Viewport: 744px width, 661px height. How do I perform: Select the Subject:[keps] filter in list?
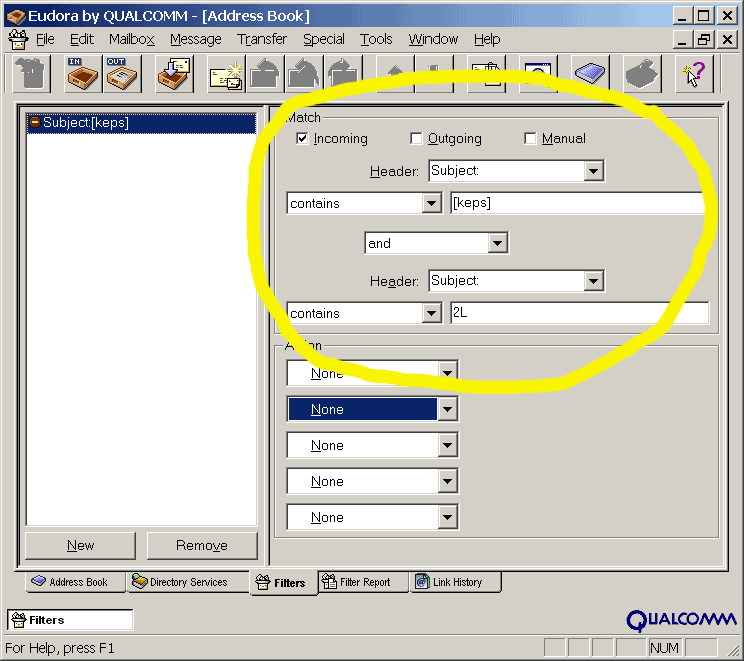point(141,123)
